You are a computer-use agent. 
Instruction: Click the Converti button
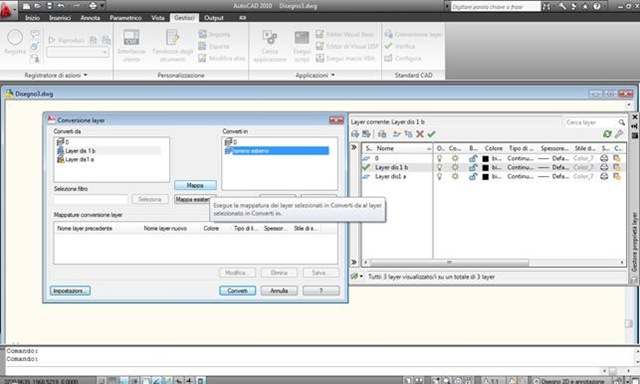coord(238,291)
